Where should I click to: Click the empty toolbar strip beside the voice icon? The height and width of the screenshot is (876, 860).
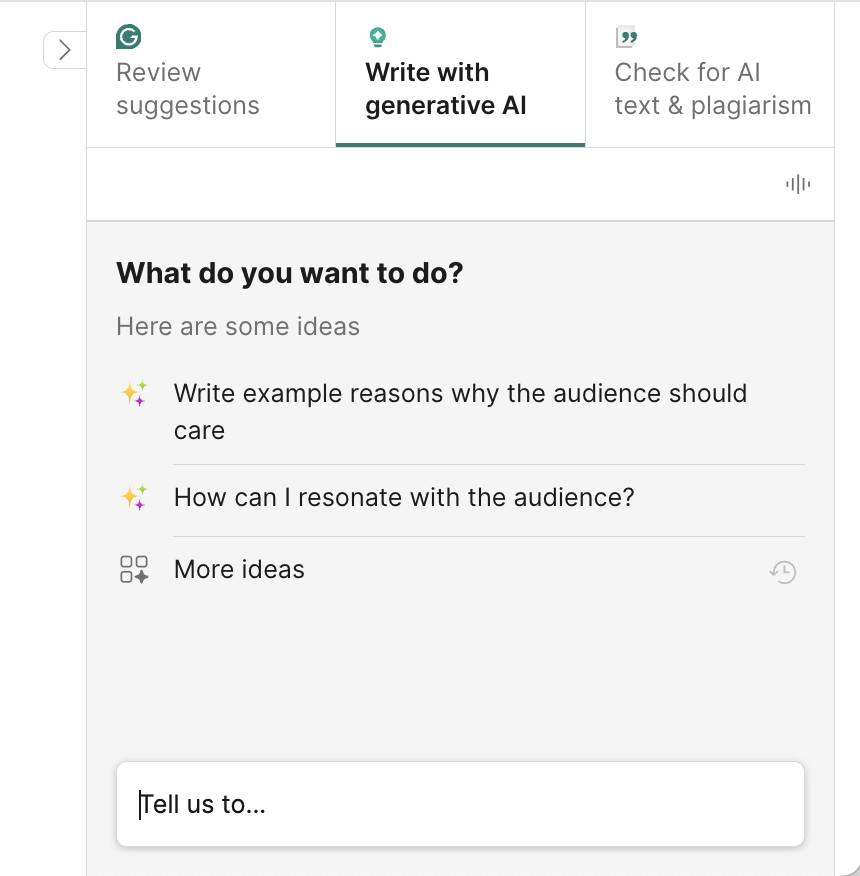click(430, 184)
